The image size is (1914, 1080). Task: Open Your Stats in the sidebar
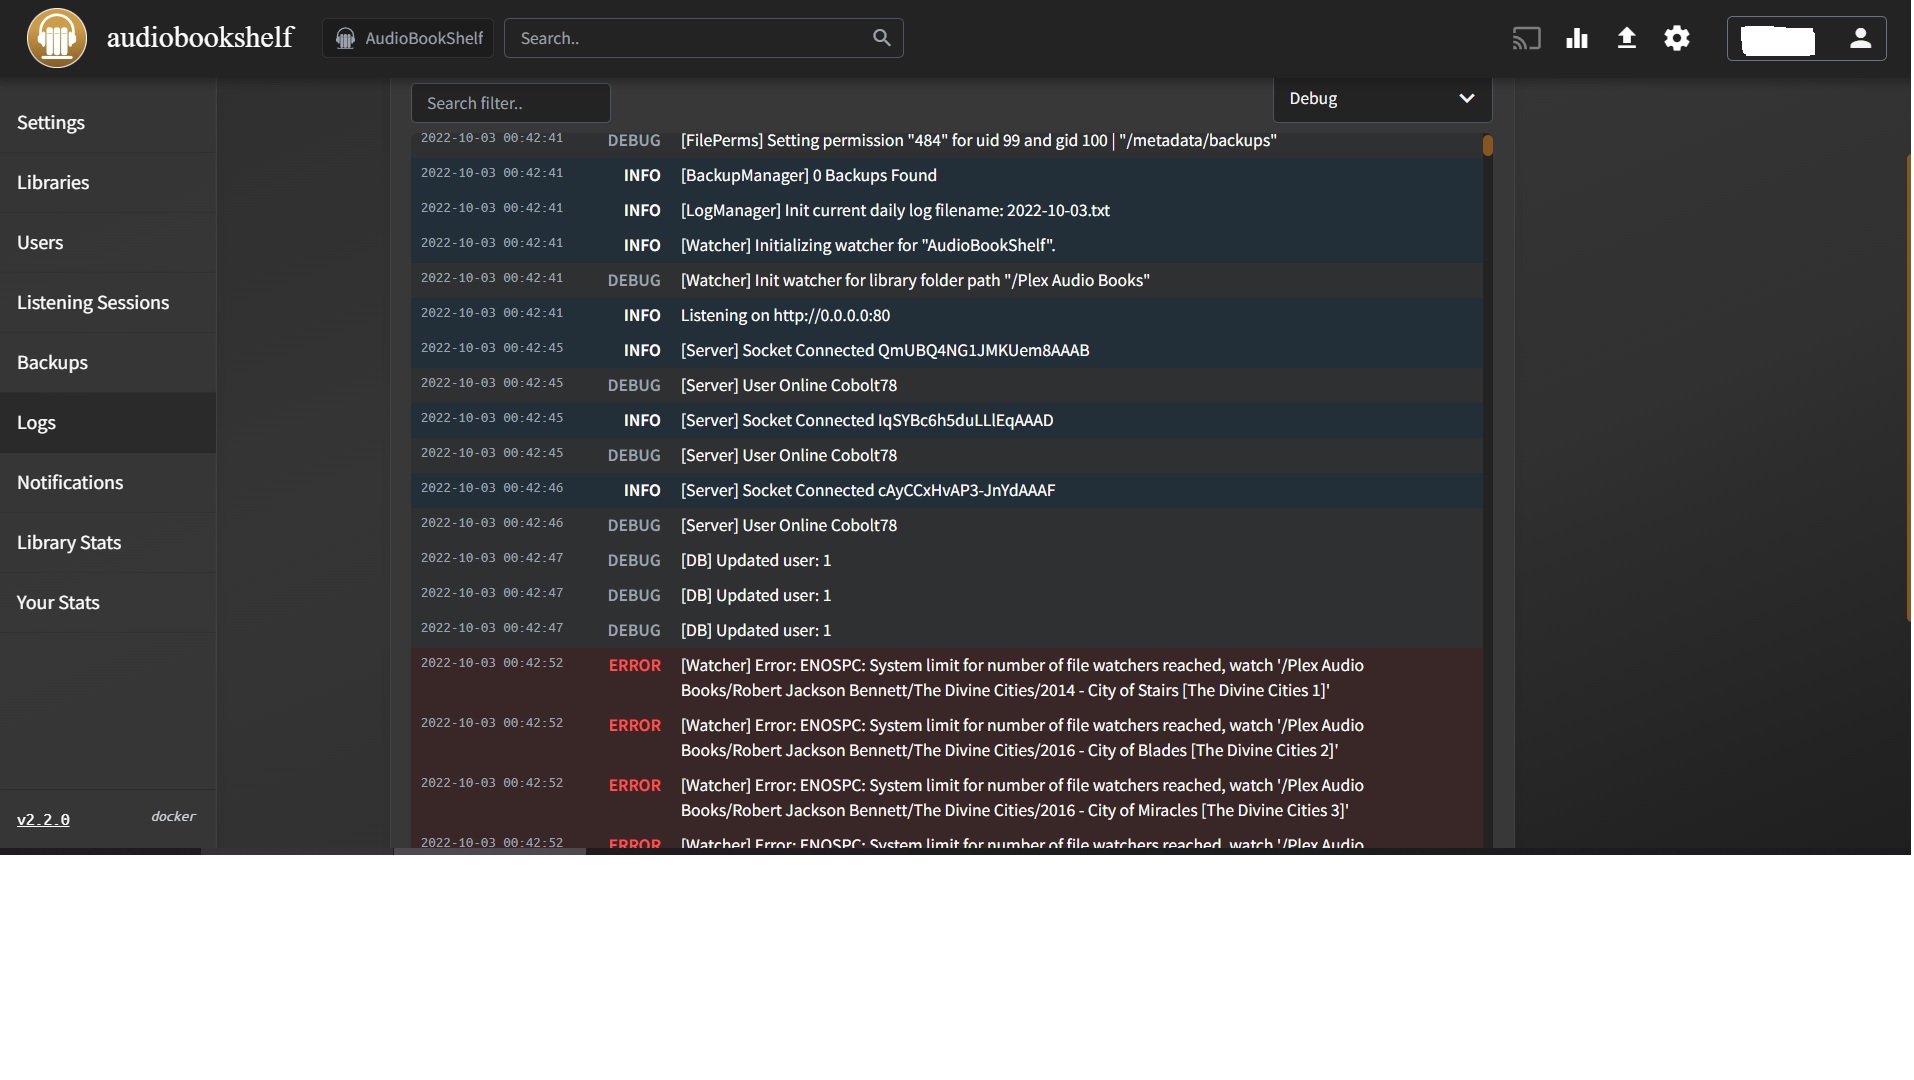click(x=108, y=603)
